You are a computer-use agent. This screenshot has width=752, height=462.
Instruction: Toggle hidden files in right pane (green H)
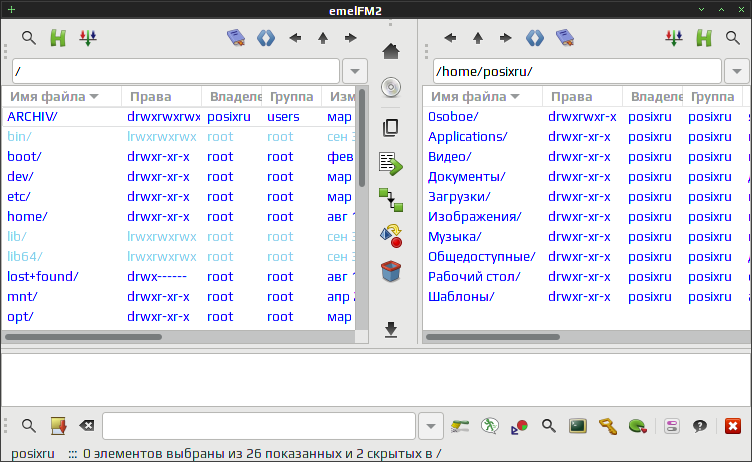[x=704, y=38]
